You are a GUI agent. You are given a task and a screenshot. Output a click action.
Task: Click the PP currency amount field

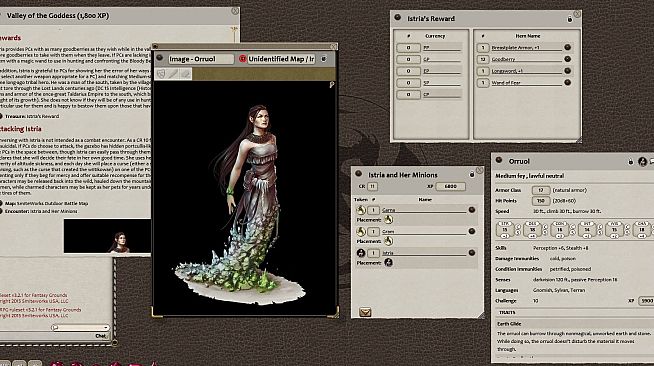click(x=408, y=48)
